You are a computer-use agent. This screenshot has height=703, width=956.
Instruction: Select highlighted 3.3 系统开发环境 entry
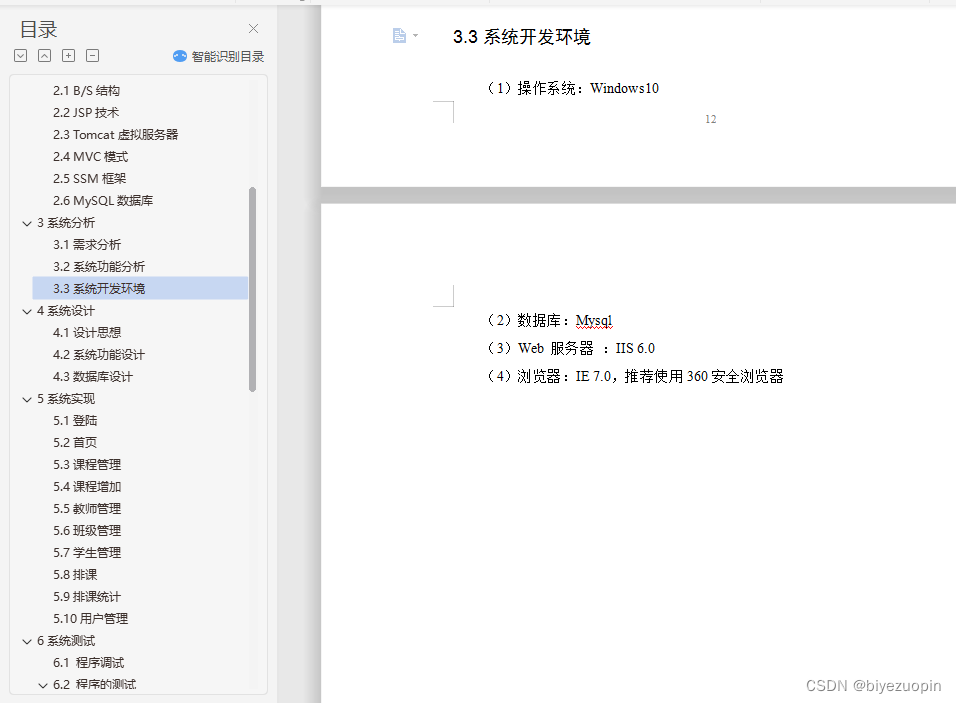click(x=140, y=288)
